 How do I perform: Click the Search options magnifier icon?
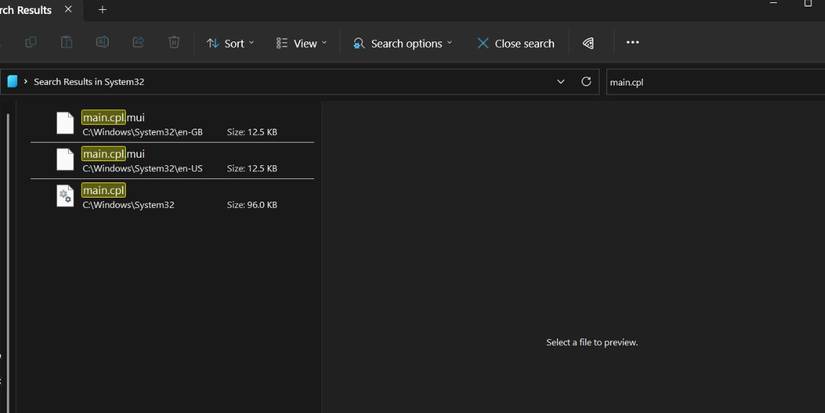click(359, 43)
